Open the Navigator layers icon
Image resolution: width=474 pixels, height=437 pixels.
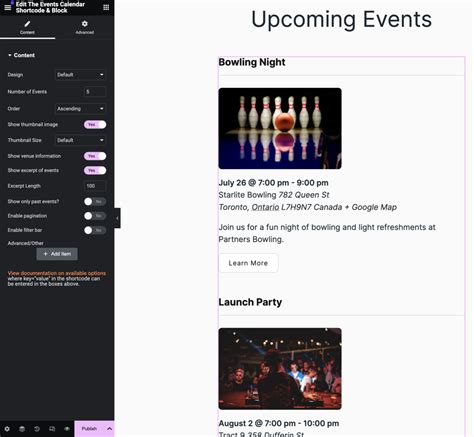[x=22, y=429]
